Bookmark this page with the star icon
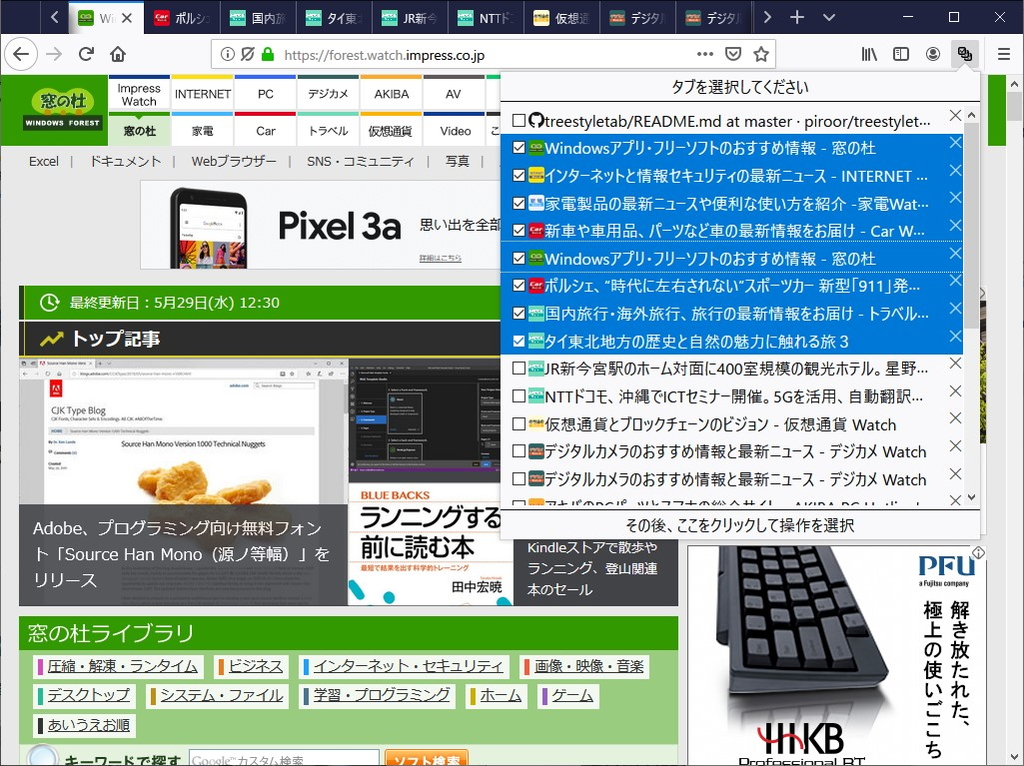This screenshot has width=1024, height=766. pos(762,54)
